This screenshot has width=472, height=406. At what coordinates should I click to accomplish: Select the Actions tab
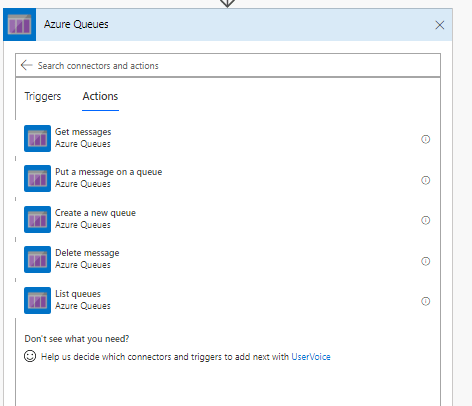coord(100,96)
